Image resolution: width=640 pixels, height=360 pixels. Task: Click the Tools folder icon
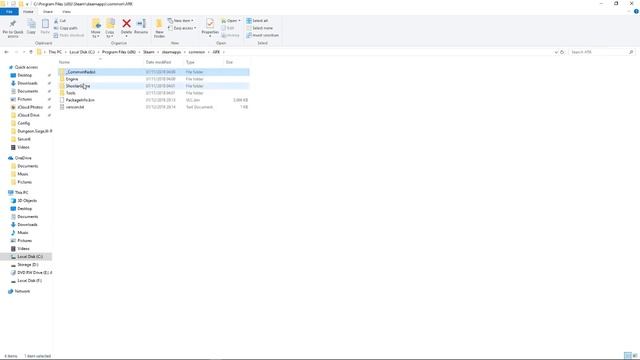[x=62, y=93]
